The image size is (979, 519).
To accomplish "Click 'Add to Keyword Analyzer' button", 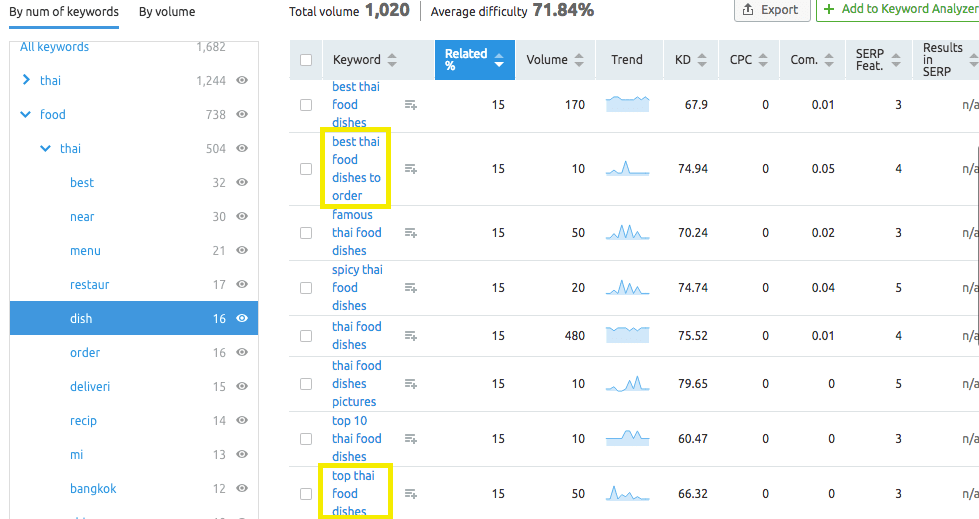I will click(898, 9).
